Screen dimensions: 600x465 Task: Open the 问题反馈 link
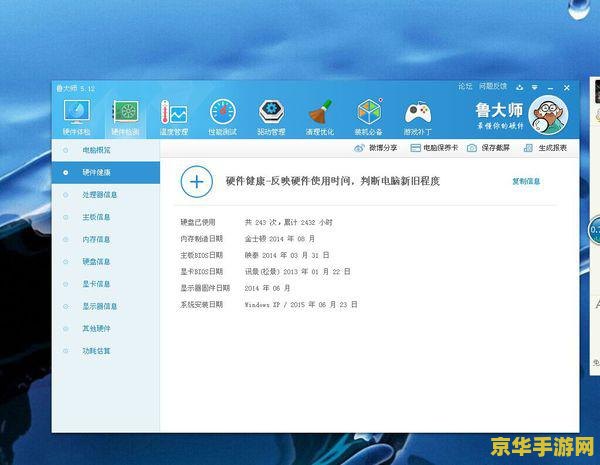click(x=492, y=86)
